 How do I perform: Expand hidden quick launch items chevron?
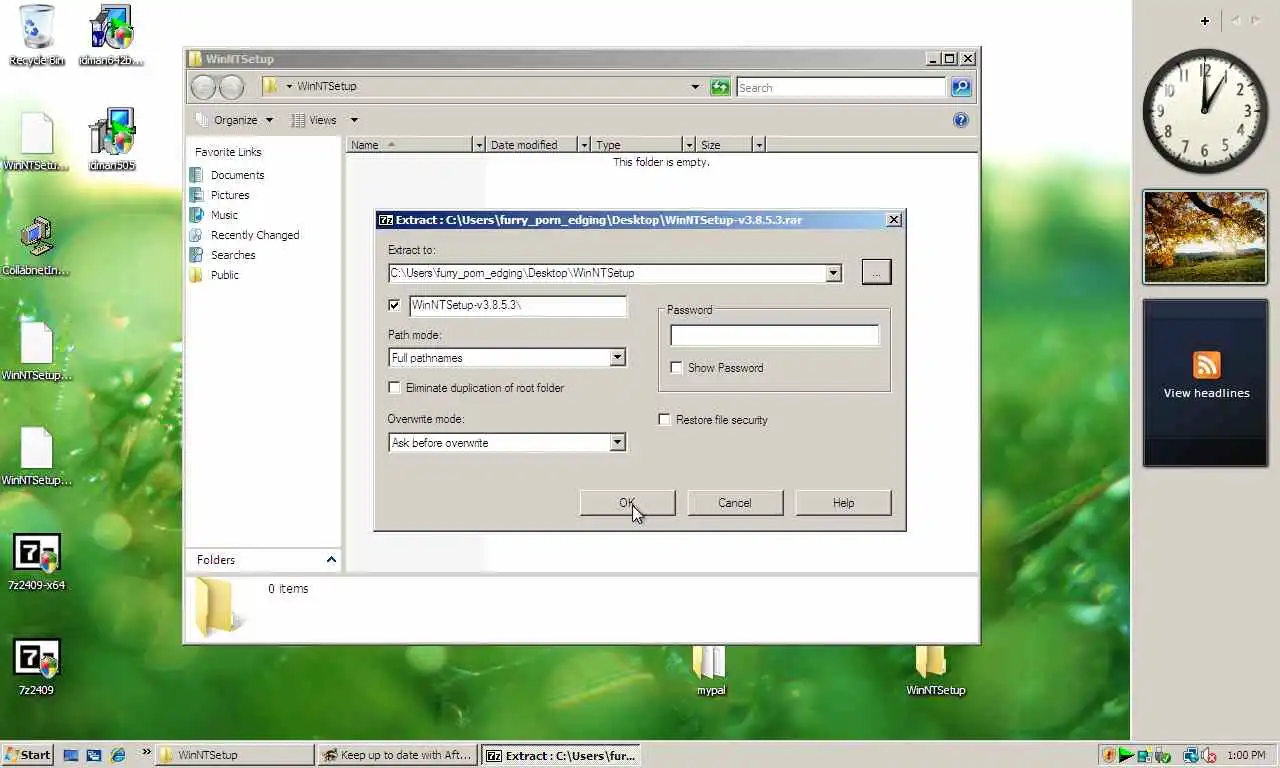[x=146, y=752]
